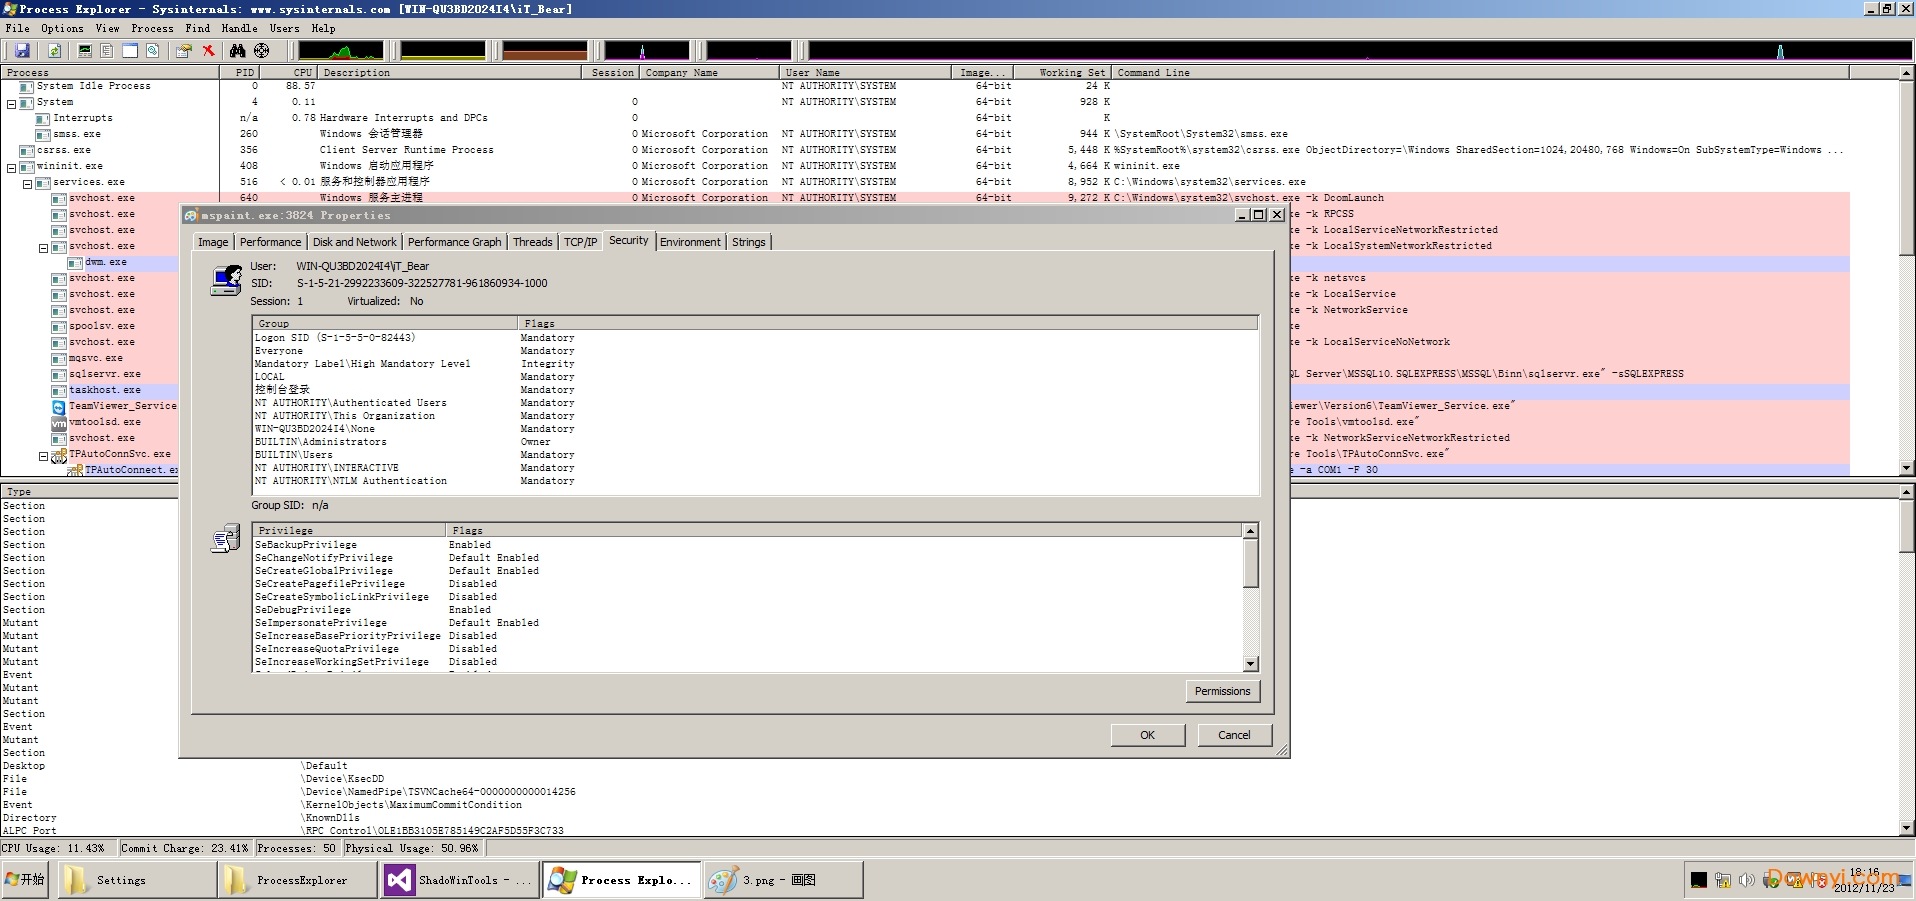Click the Show Process Tree toolbar icon

coord(107,50)
